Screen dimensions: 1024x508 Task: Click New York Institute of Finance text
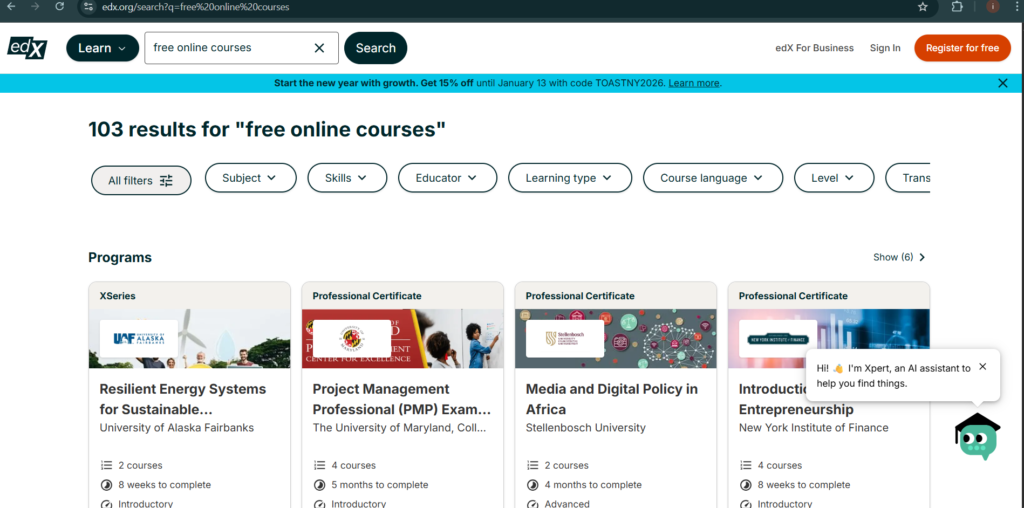click(x=814, y=428)
